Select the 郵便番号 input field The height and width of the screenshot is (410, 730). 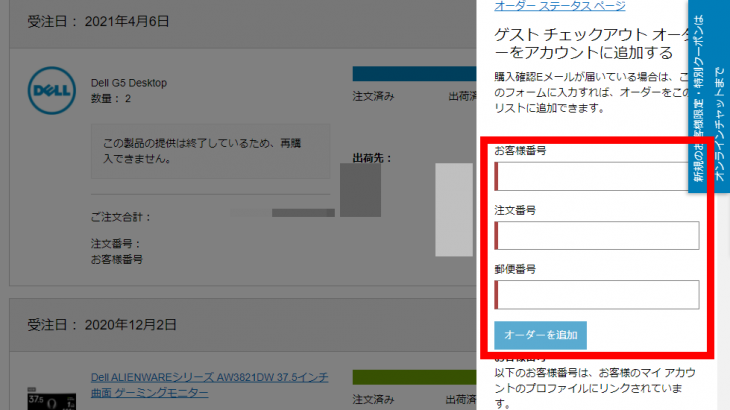(598, 295)
